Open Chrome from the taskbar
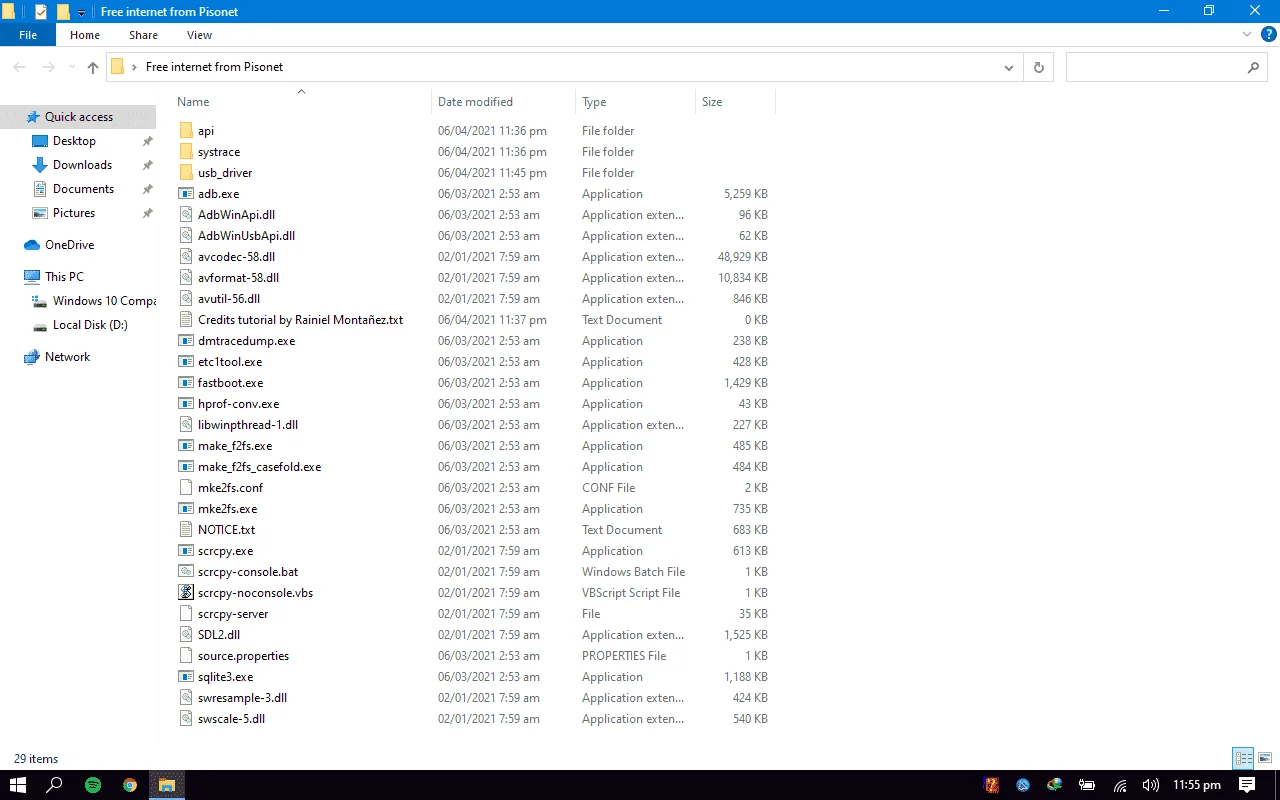Image resolution: width=1280 pixels, height=800 pixels. [130, 785]
